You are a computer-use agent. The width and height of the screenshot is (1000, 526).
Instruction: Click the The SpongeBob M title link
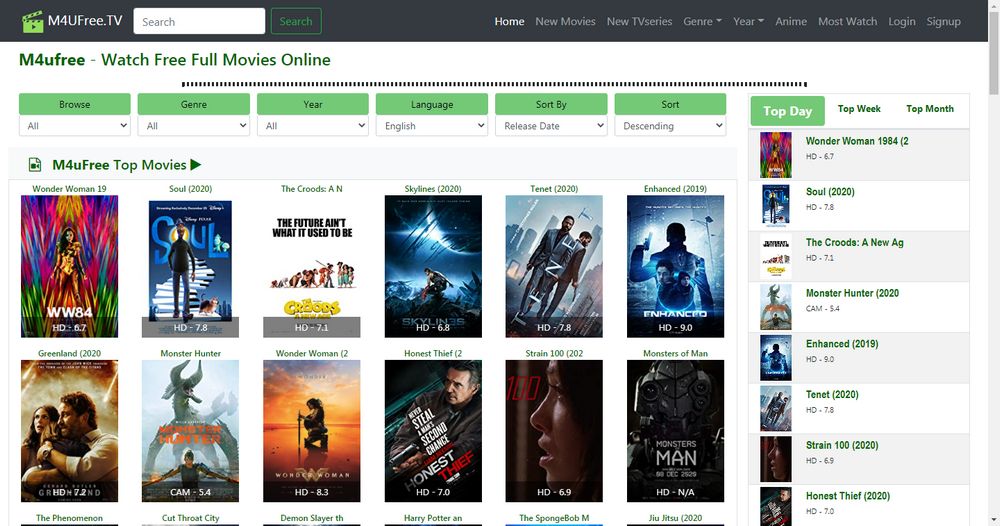click(554, 518)
